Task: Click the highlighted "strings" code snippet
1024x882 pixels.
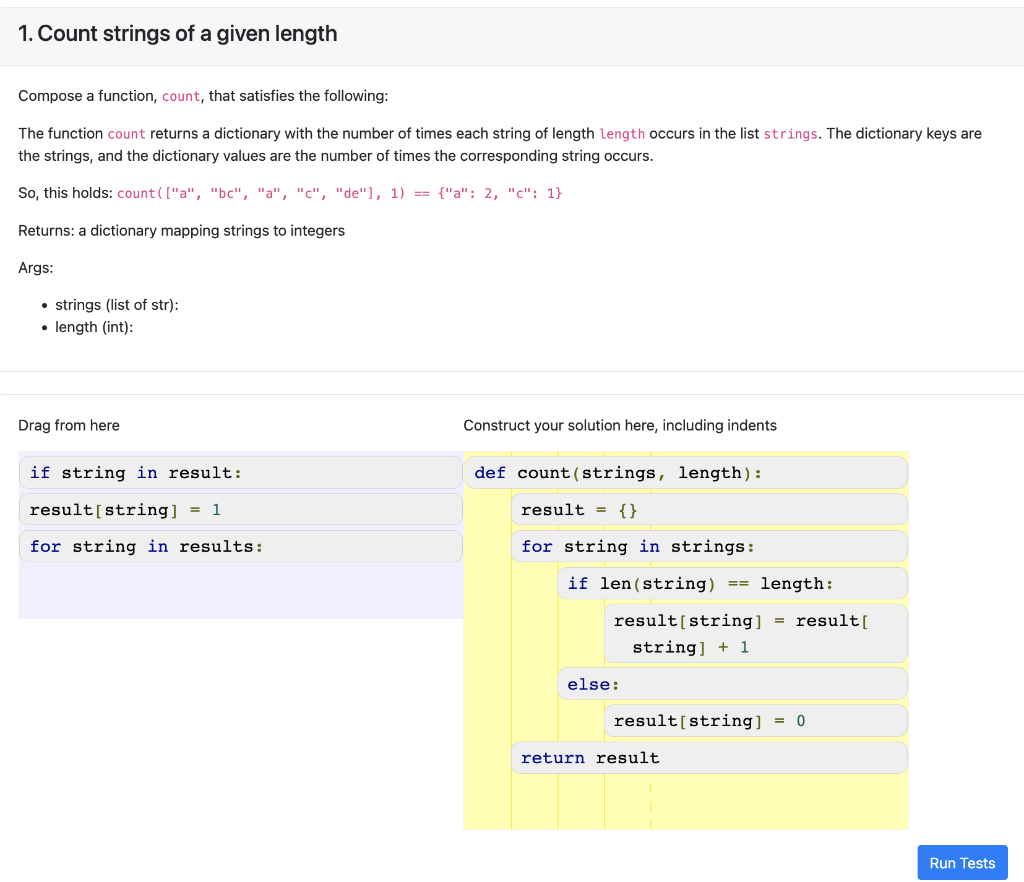Action: coord(791,133)
